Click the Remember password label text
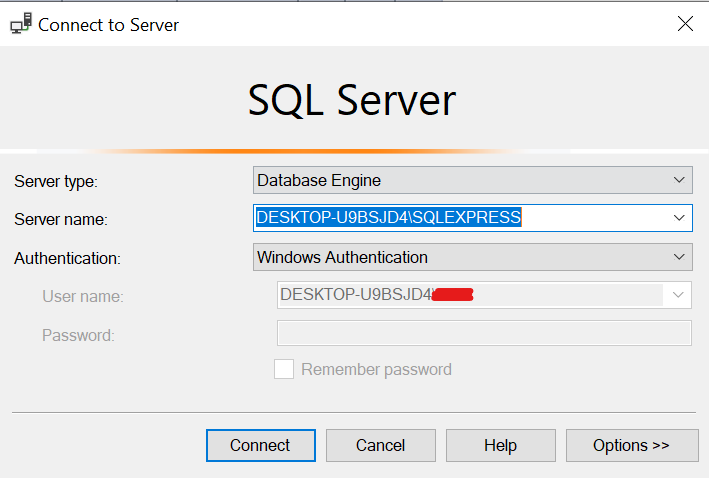 click(x=376, y=369)
